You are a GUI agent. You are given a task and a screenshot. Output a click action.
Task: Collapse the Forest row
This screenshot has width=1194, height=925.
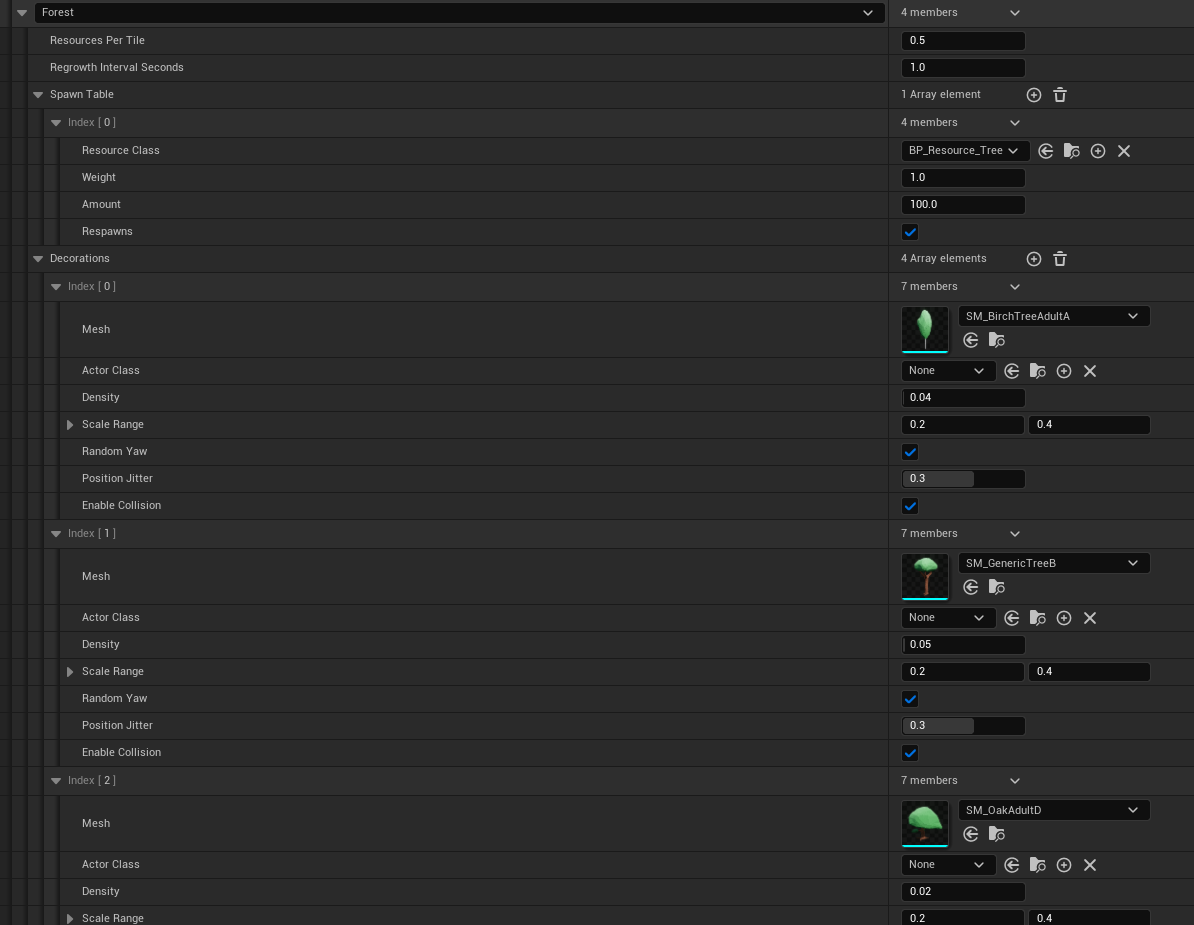pos(22,13)
